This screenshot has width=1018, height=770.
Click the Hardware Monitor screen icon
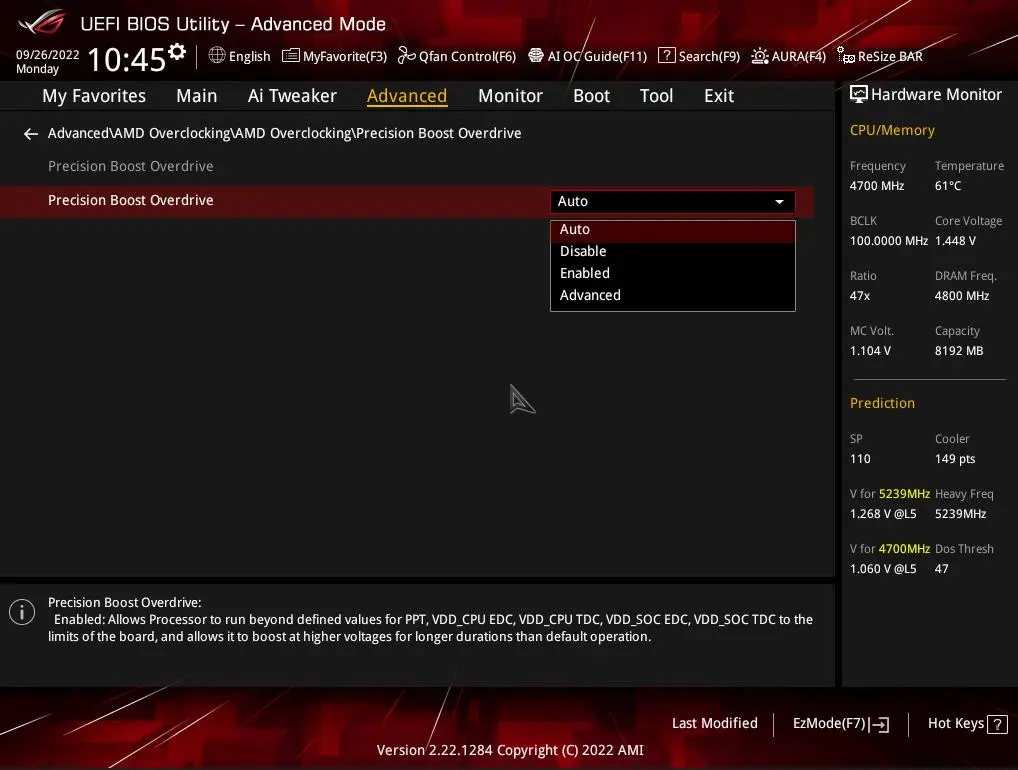click(x=858, y=94)
